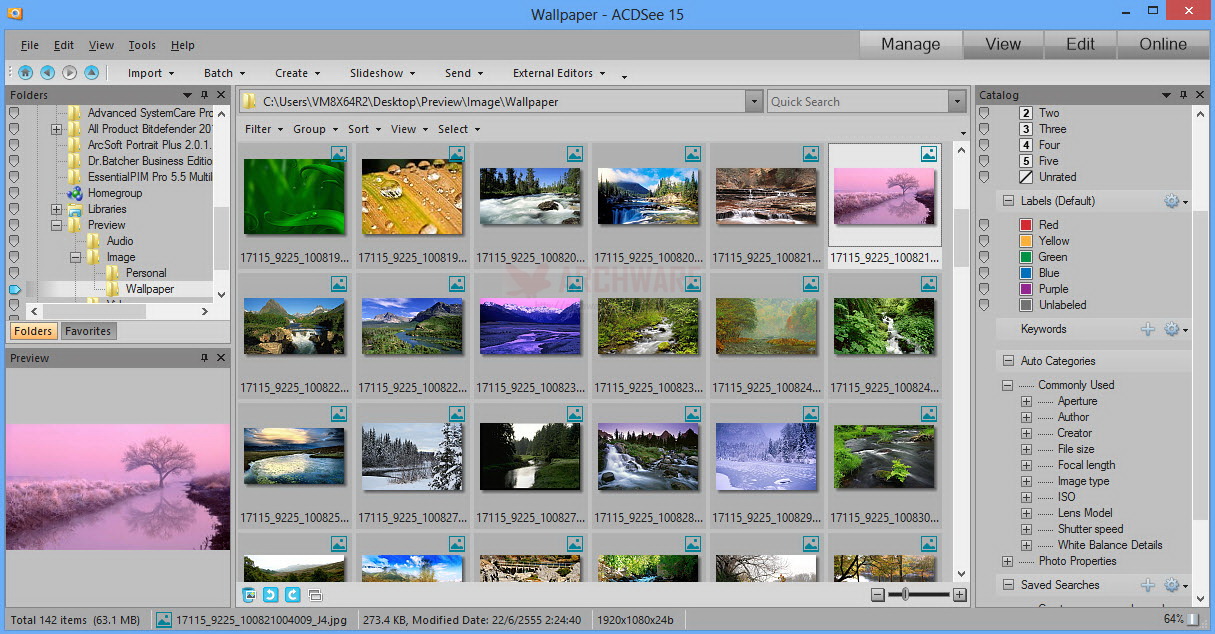Add a saved search with plus icon
The height and width of the screenshot is (634, 1215).
[x=1148, y=585]
